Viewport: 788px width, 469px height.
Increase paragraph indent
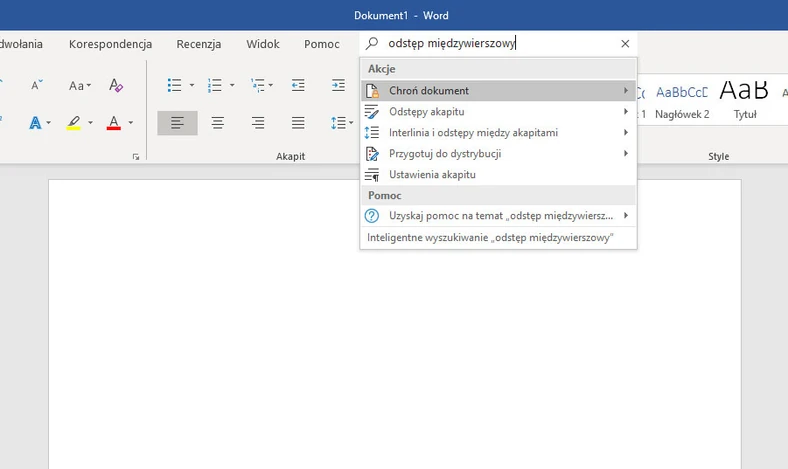tap(338, 86)
